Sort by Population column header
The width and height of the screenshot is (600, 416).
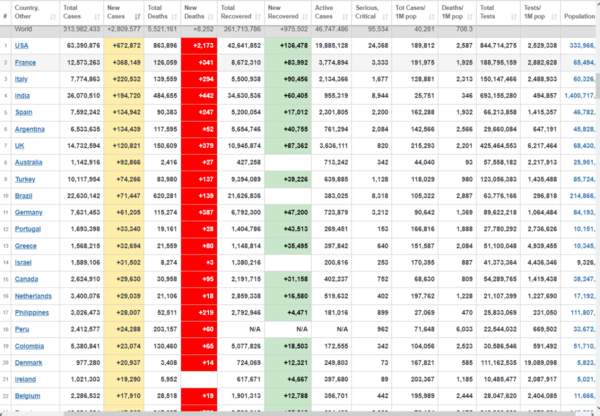tap(578, 17)
